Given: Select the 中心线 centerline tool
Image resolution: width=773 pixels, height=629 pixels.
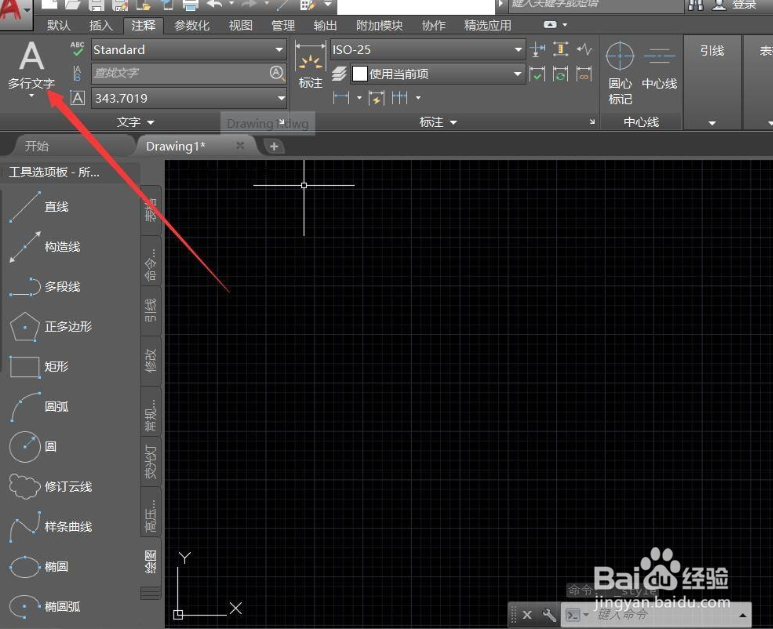Looking at the screenshot, I should (x=659, y=68).
